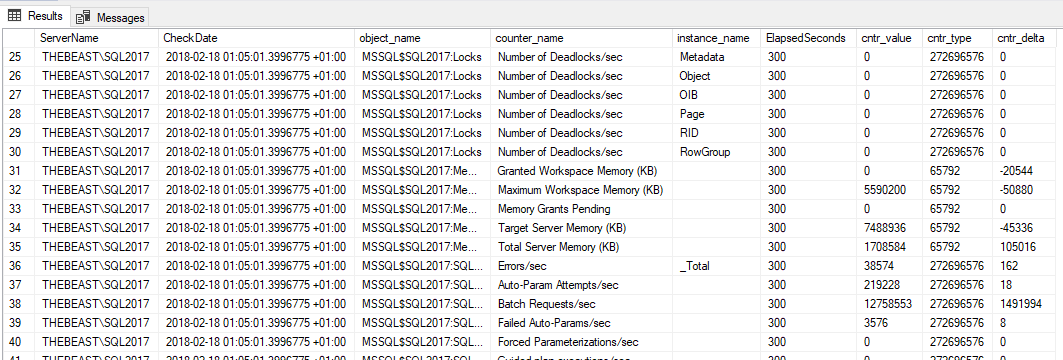Viewport: 1063px width, 360px height.
Task: Select row header number 28
Action: coord(17,114)
